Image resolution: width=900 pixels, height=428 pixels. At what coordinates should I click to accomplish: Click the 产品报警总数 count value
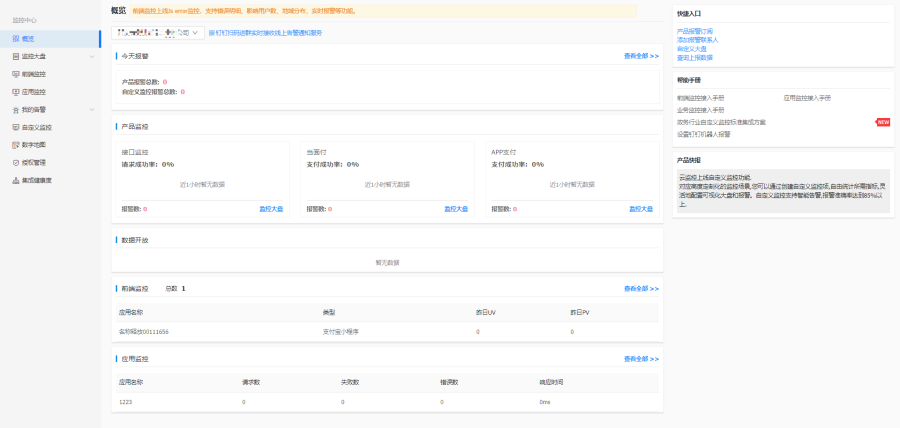tap(165, 82)
